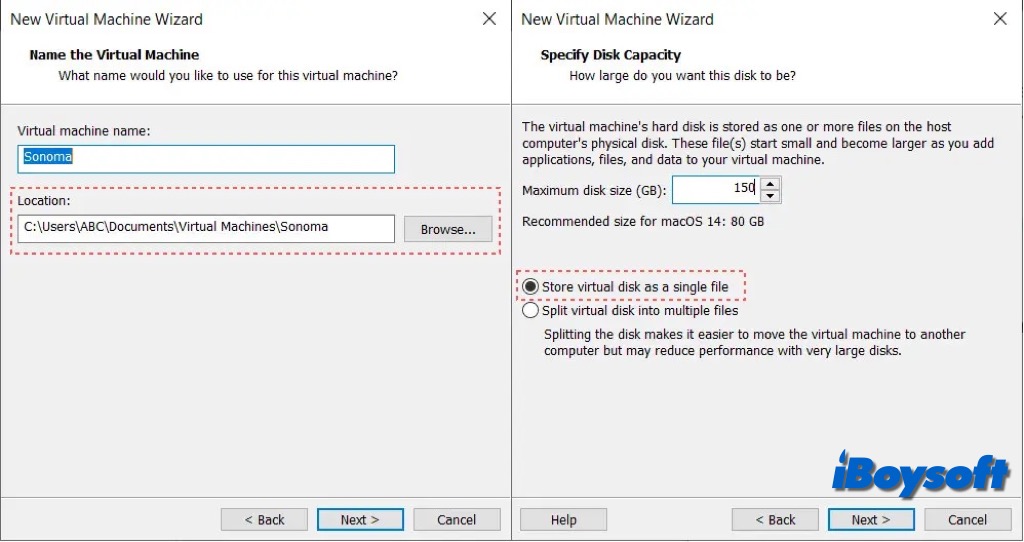The image size is (1024, 542).
Task: Open Help in the Specify Disk Capacity dialog
Action: pos(563,520)
